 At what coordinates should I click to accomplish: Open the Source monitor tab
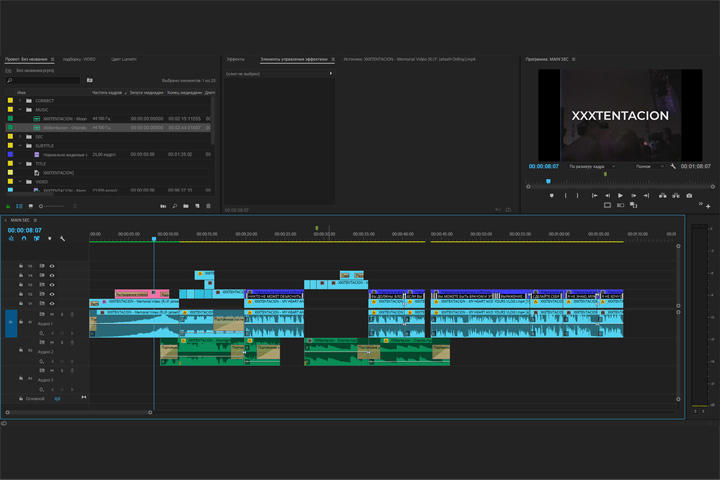[410, 59]
